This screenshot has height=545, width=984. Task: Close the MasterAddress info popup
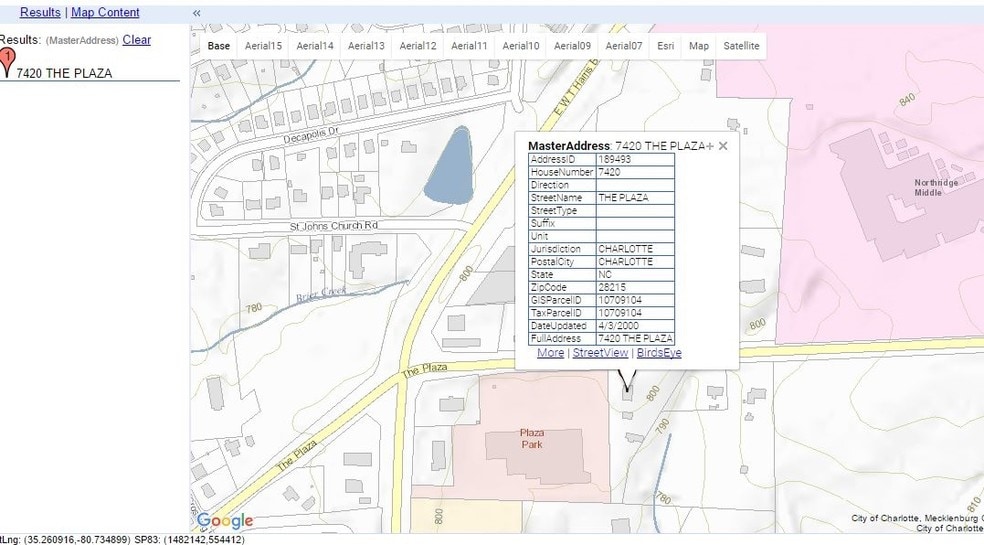723,146
